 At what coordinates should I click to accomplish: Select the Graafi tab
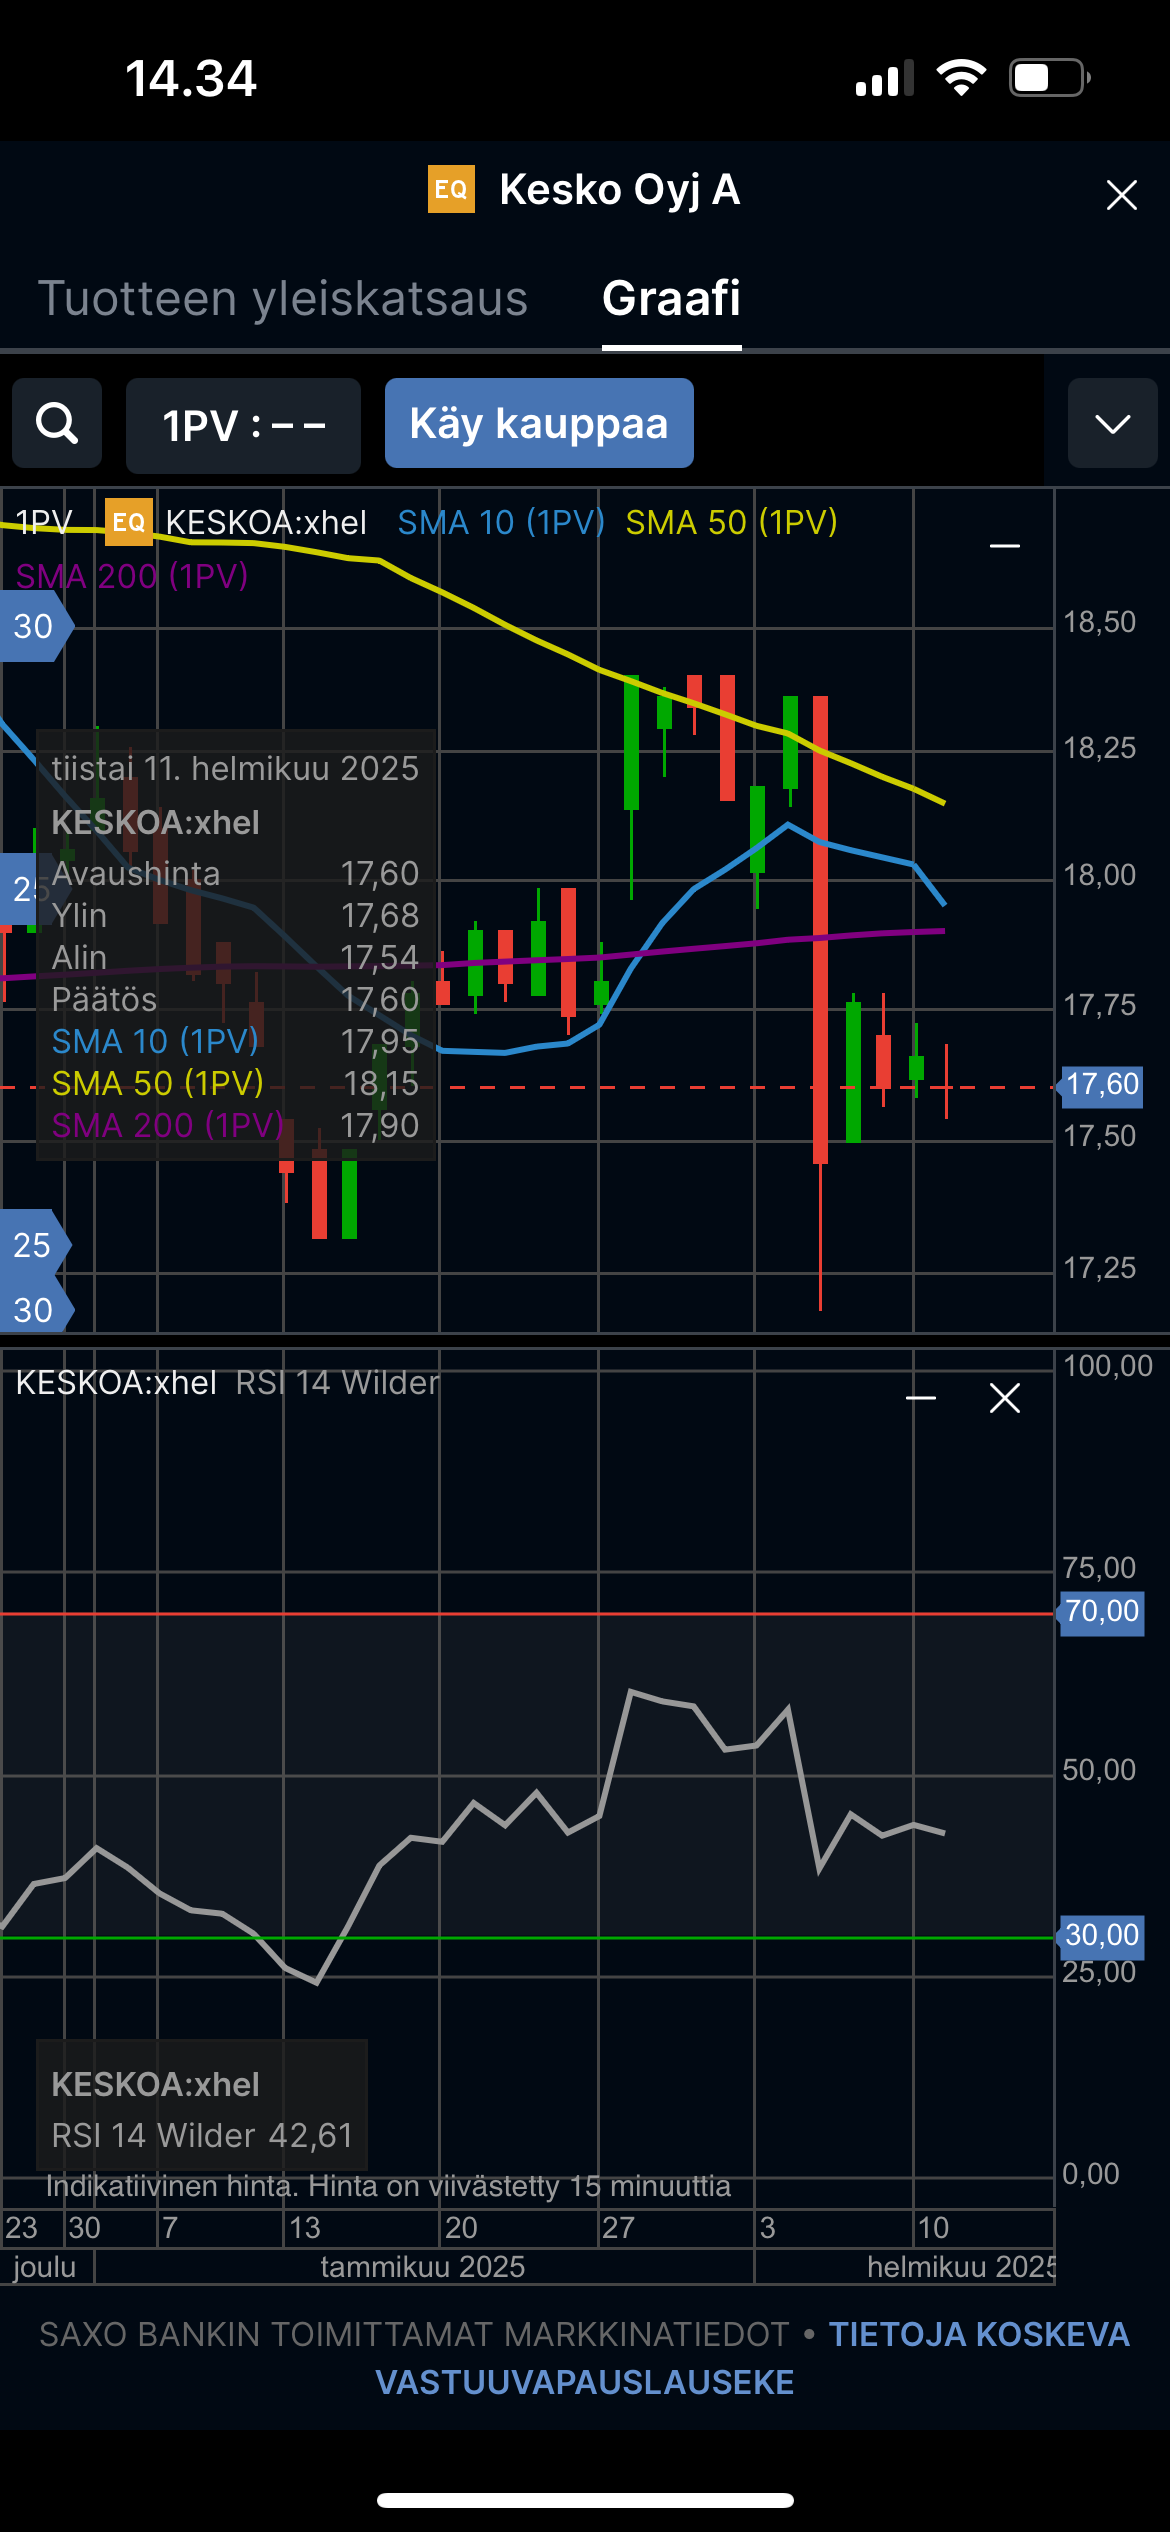click(x=671, y=298)
